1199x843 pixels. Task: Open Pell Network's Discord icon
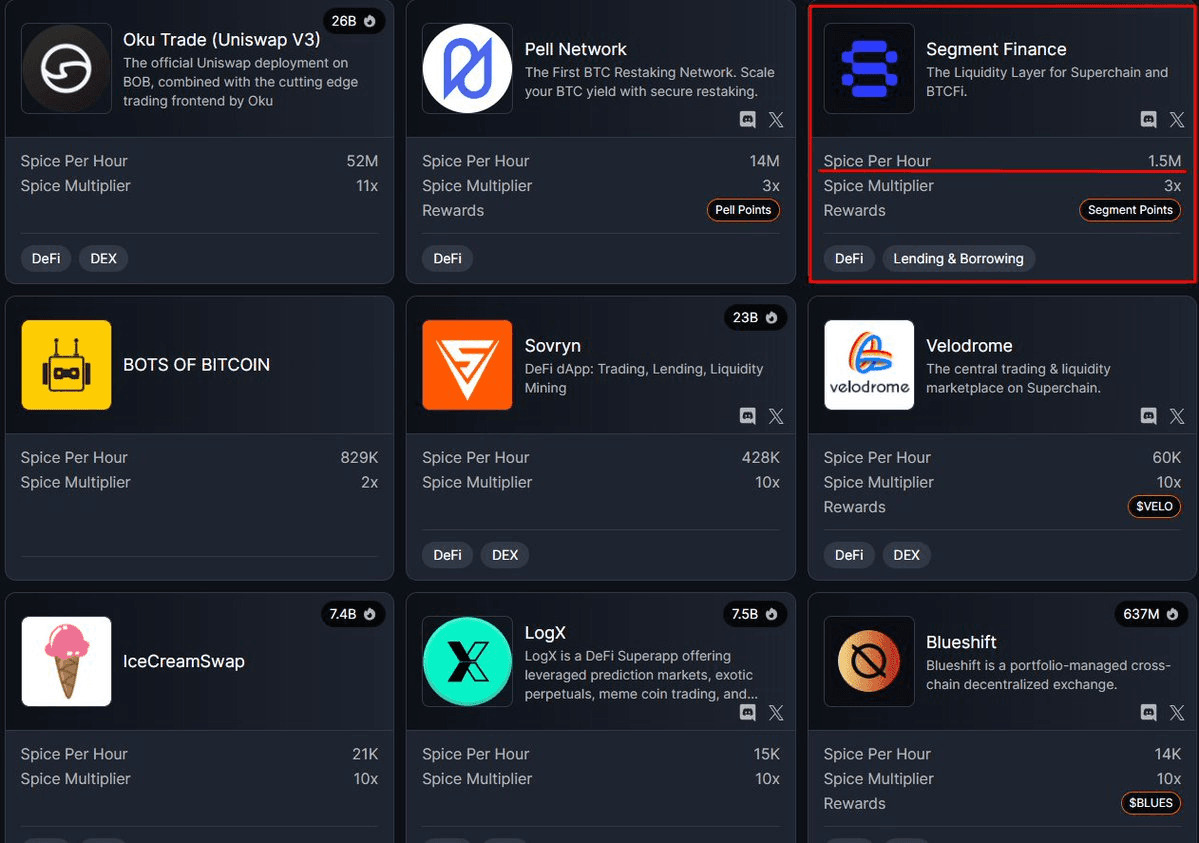coord(747,120)
